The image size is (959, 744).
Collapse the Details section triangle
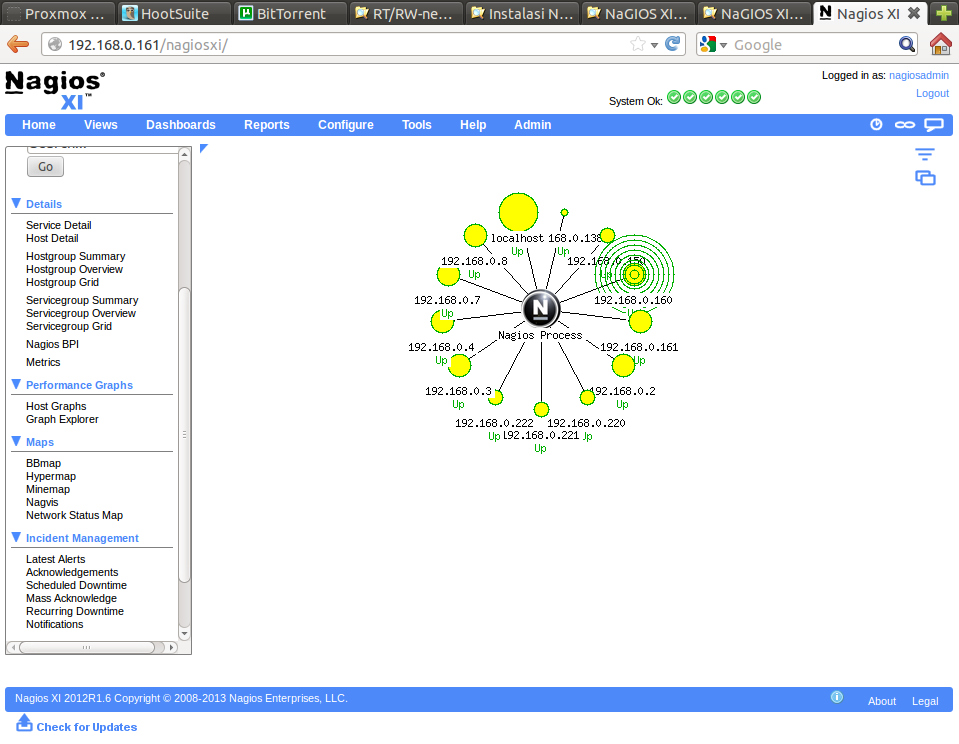[16, 203]
